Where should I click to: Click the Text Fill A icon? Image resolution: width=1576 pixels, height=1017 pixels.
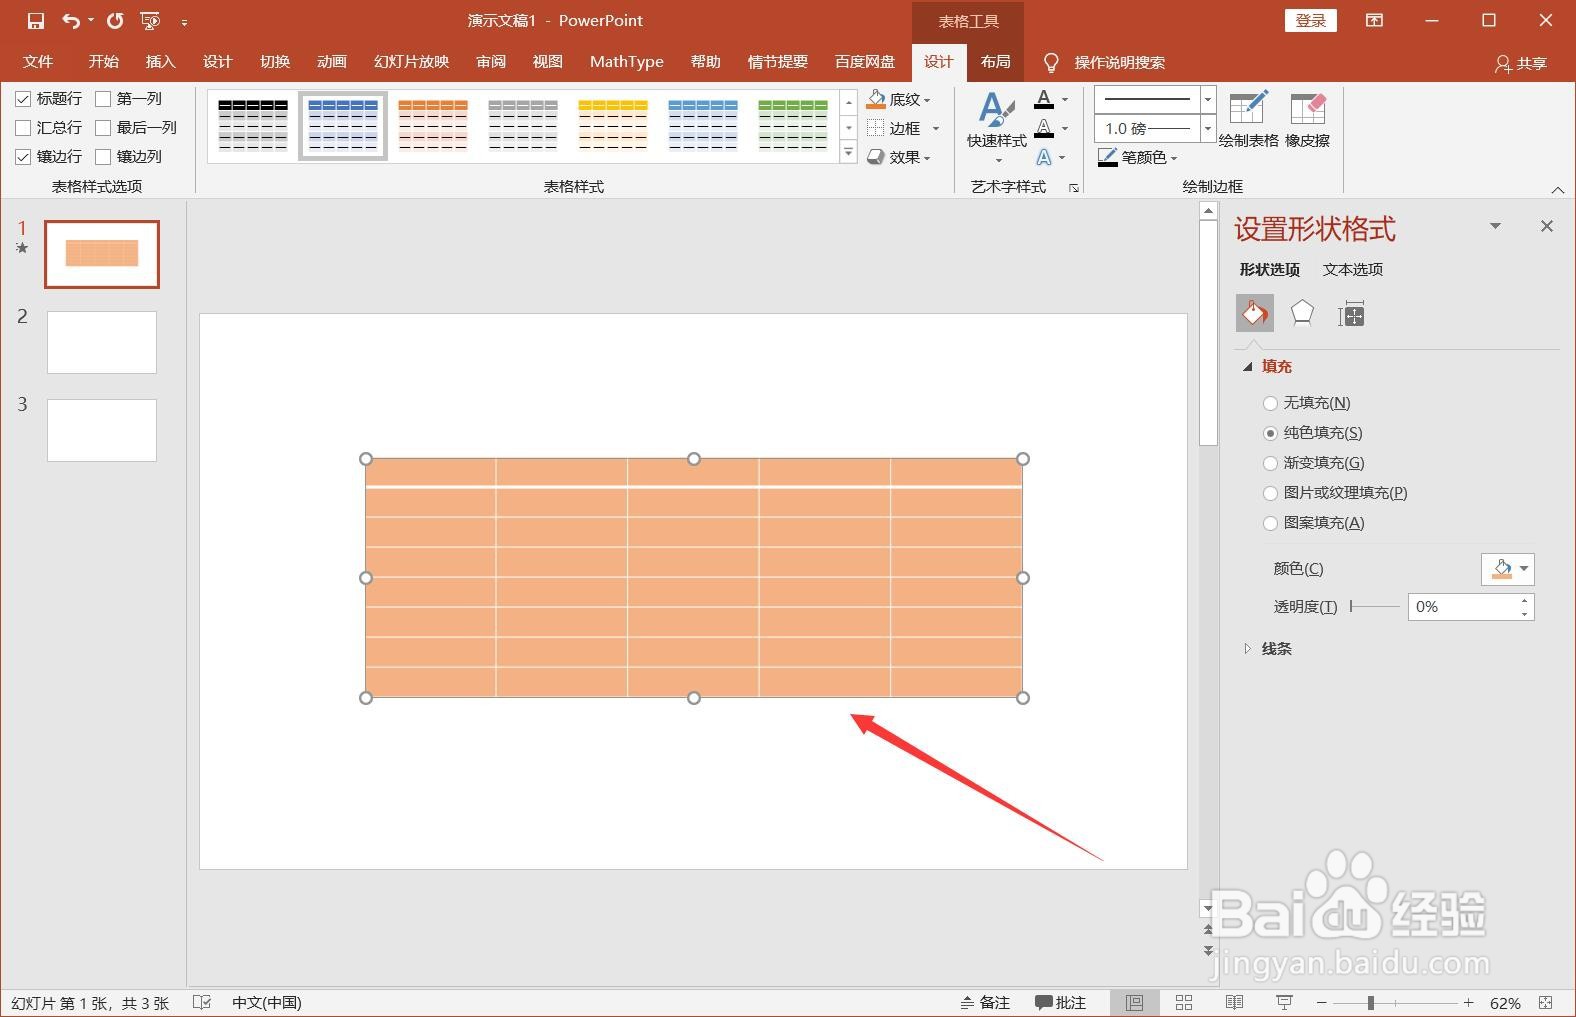coord(1044,99)
